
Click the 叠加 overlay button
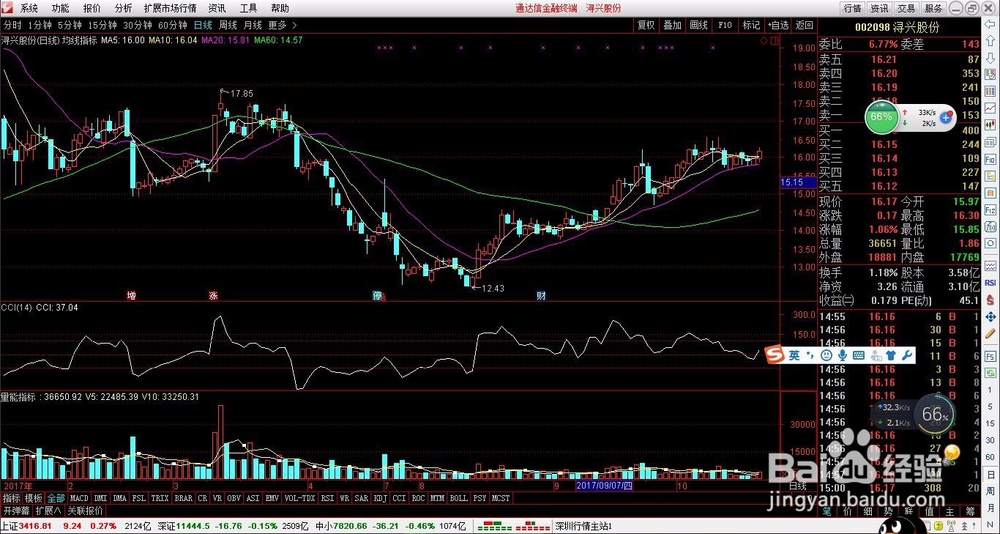[x=672, y=26]
